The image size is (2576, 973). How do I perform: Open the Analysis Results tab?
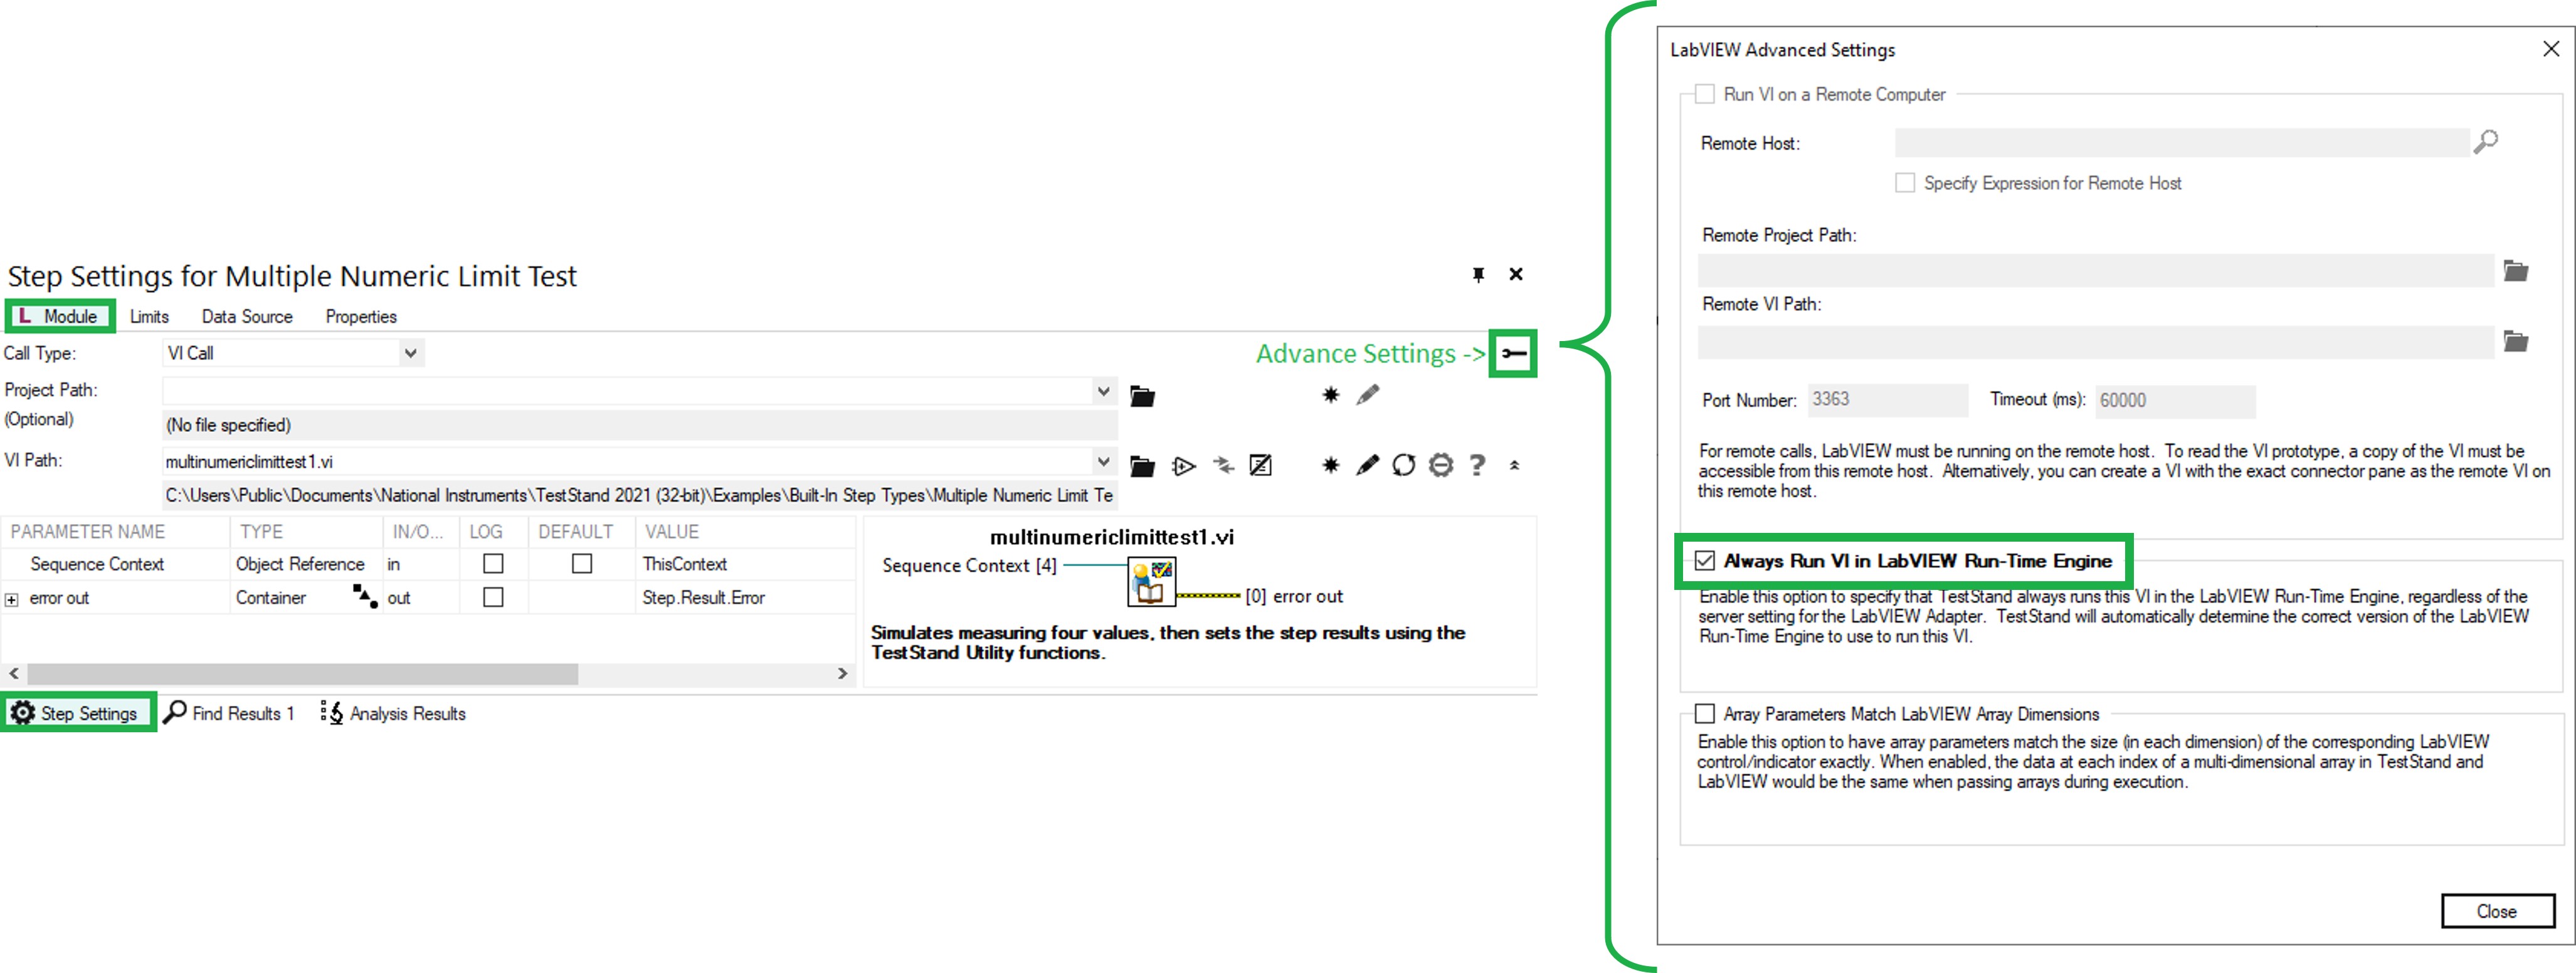coord(393,713)
